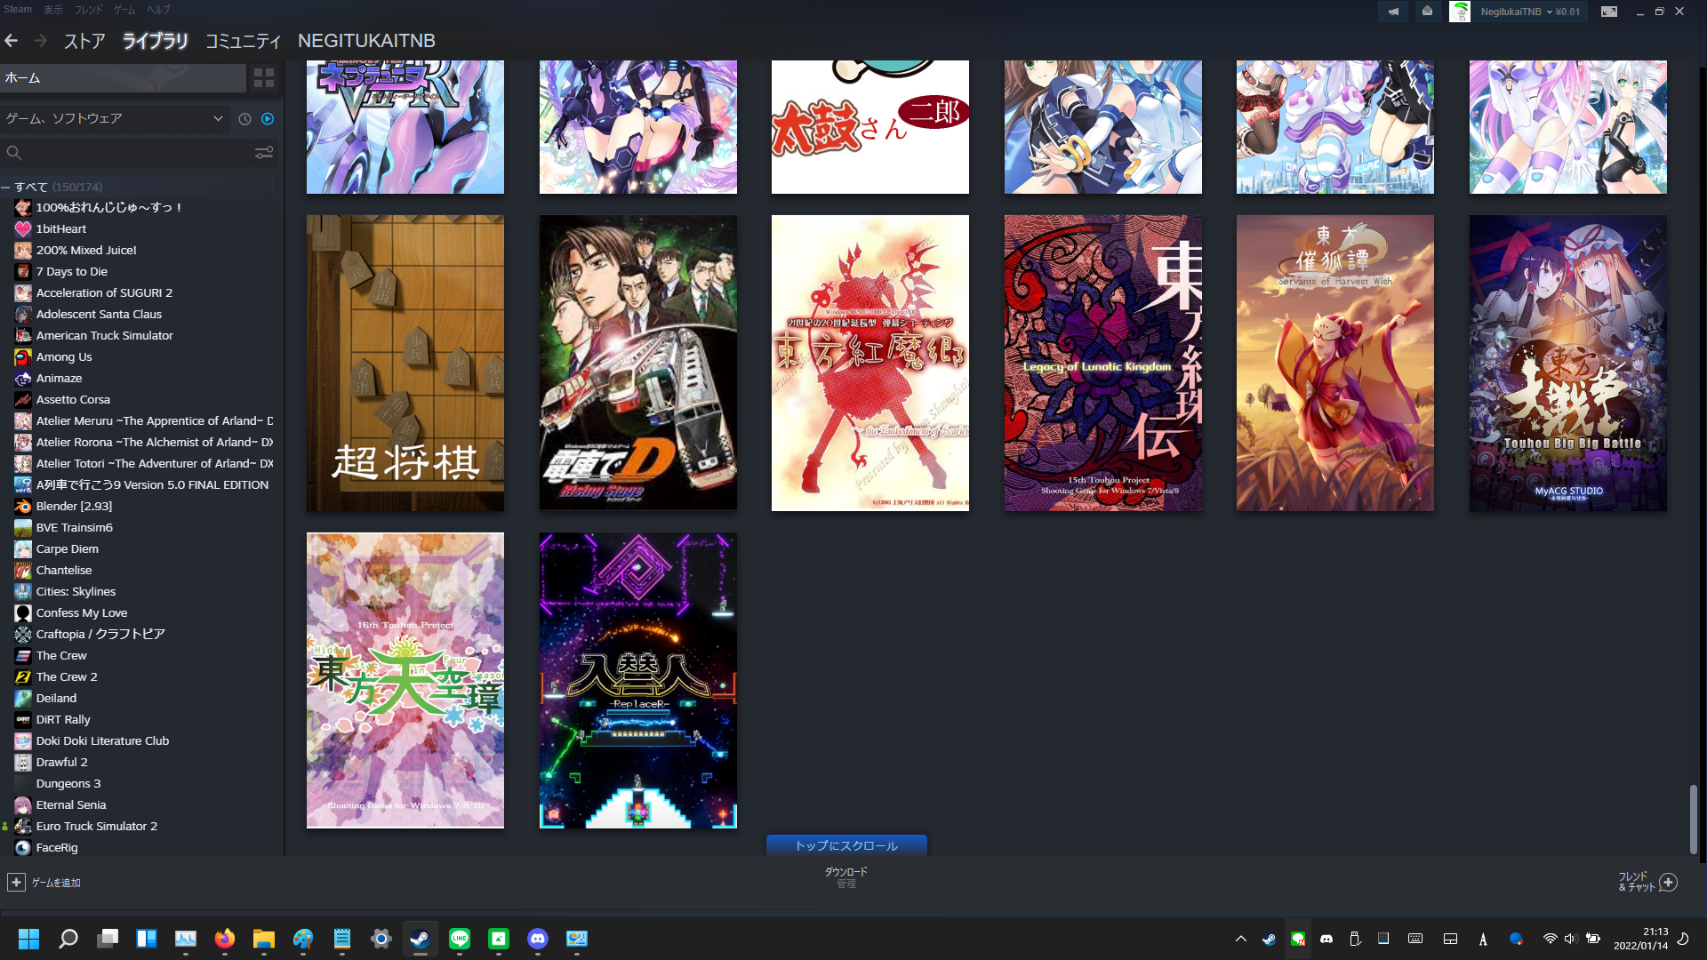Open the Wi-Fi network tray icon
1707x960 pixels.
pos(1550,939)
